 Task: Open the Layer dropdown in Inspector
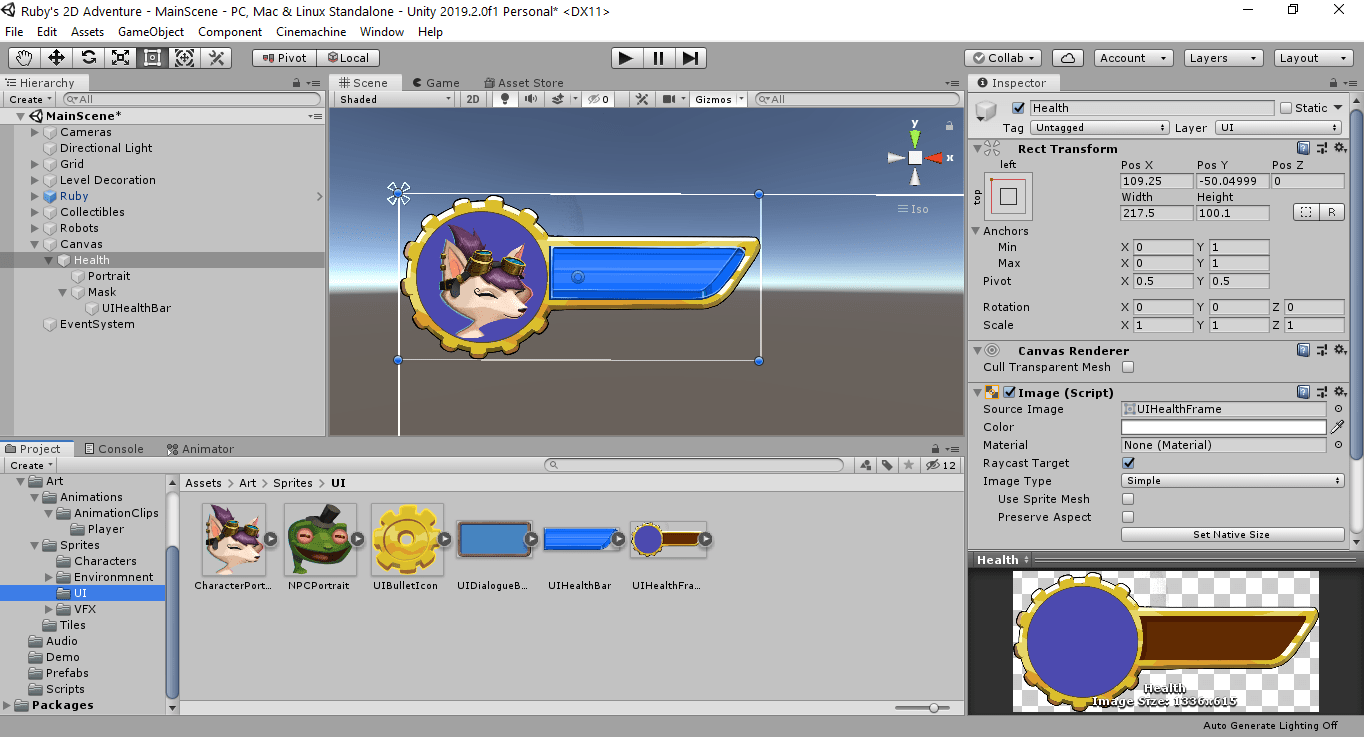(1278, 128)
